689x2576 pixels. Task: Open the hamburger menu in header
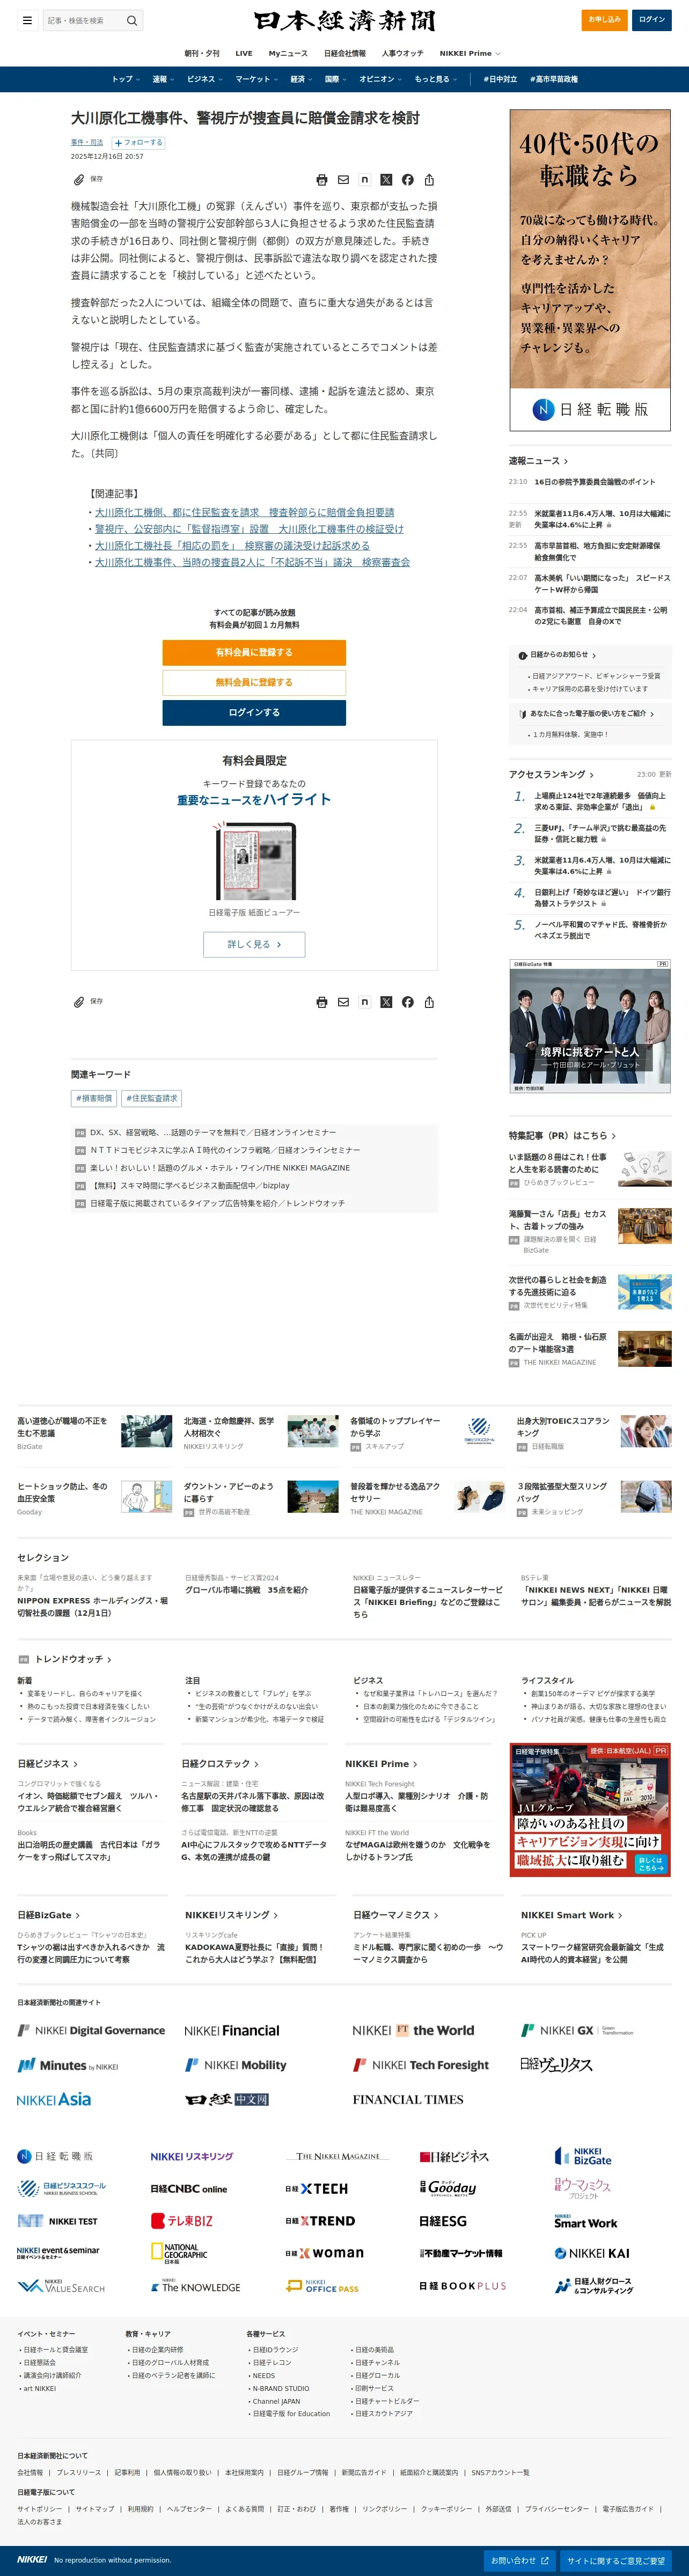pos(27,20)
